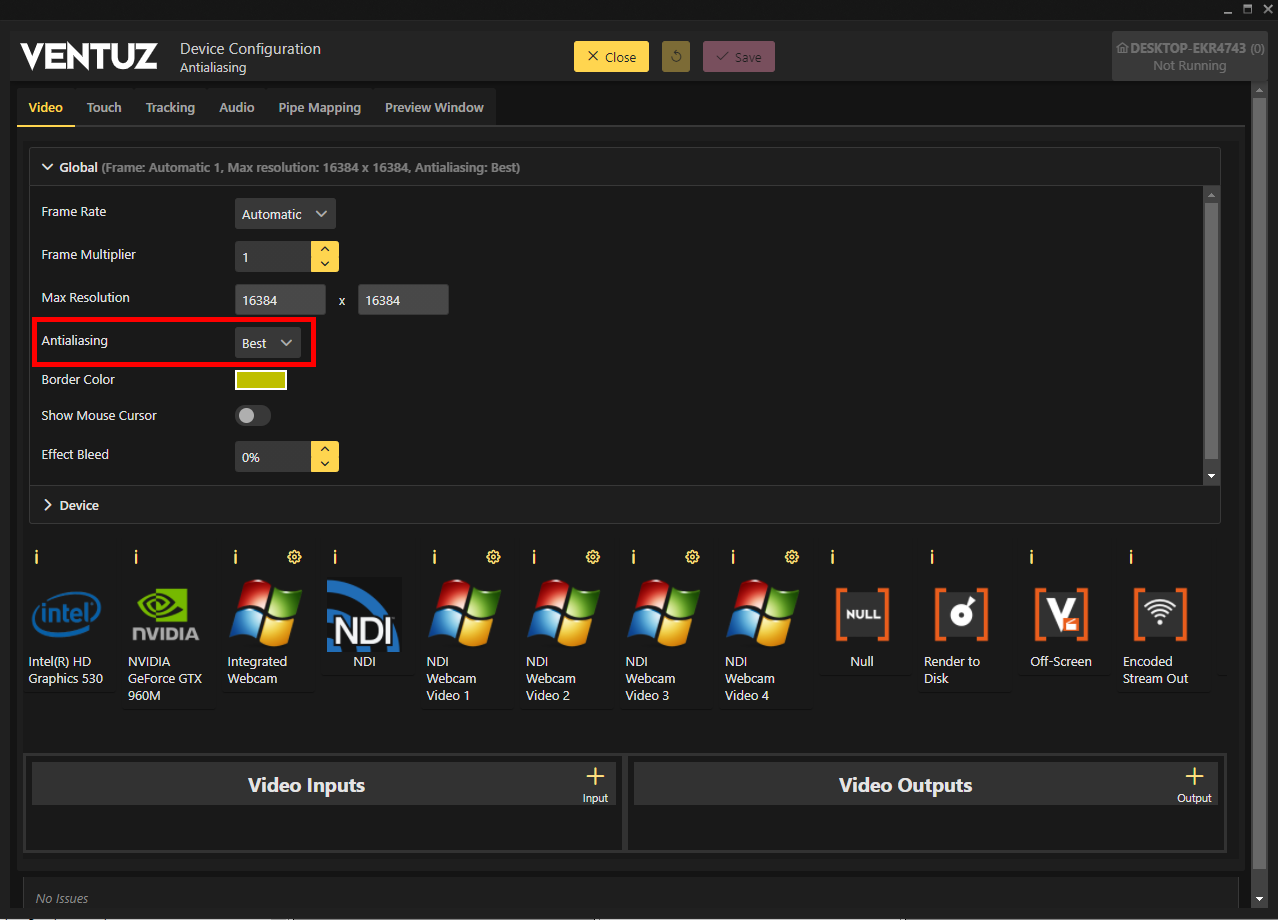
Task: Click the plus icon to add Video Output
Action: 1194,777
